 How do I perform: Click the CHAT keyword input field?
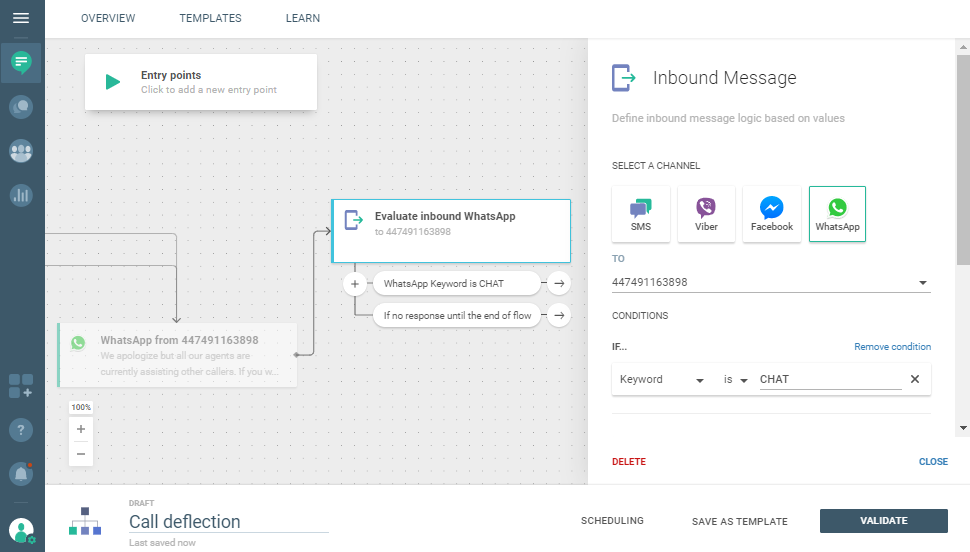click(829, 380)
